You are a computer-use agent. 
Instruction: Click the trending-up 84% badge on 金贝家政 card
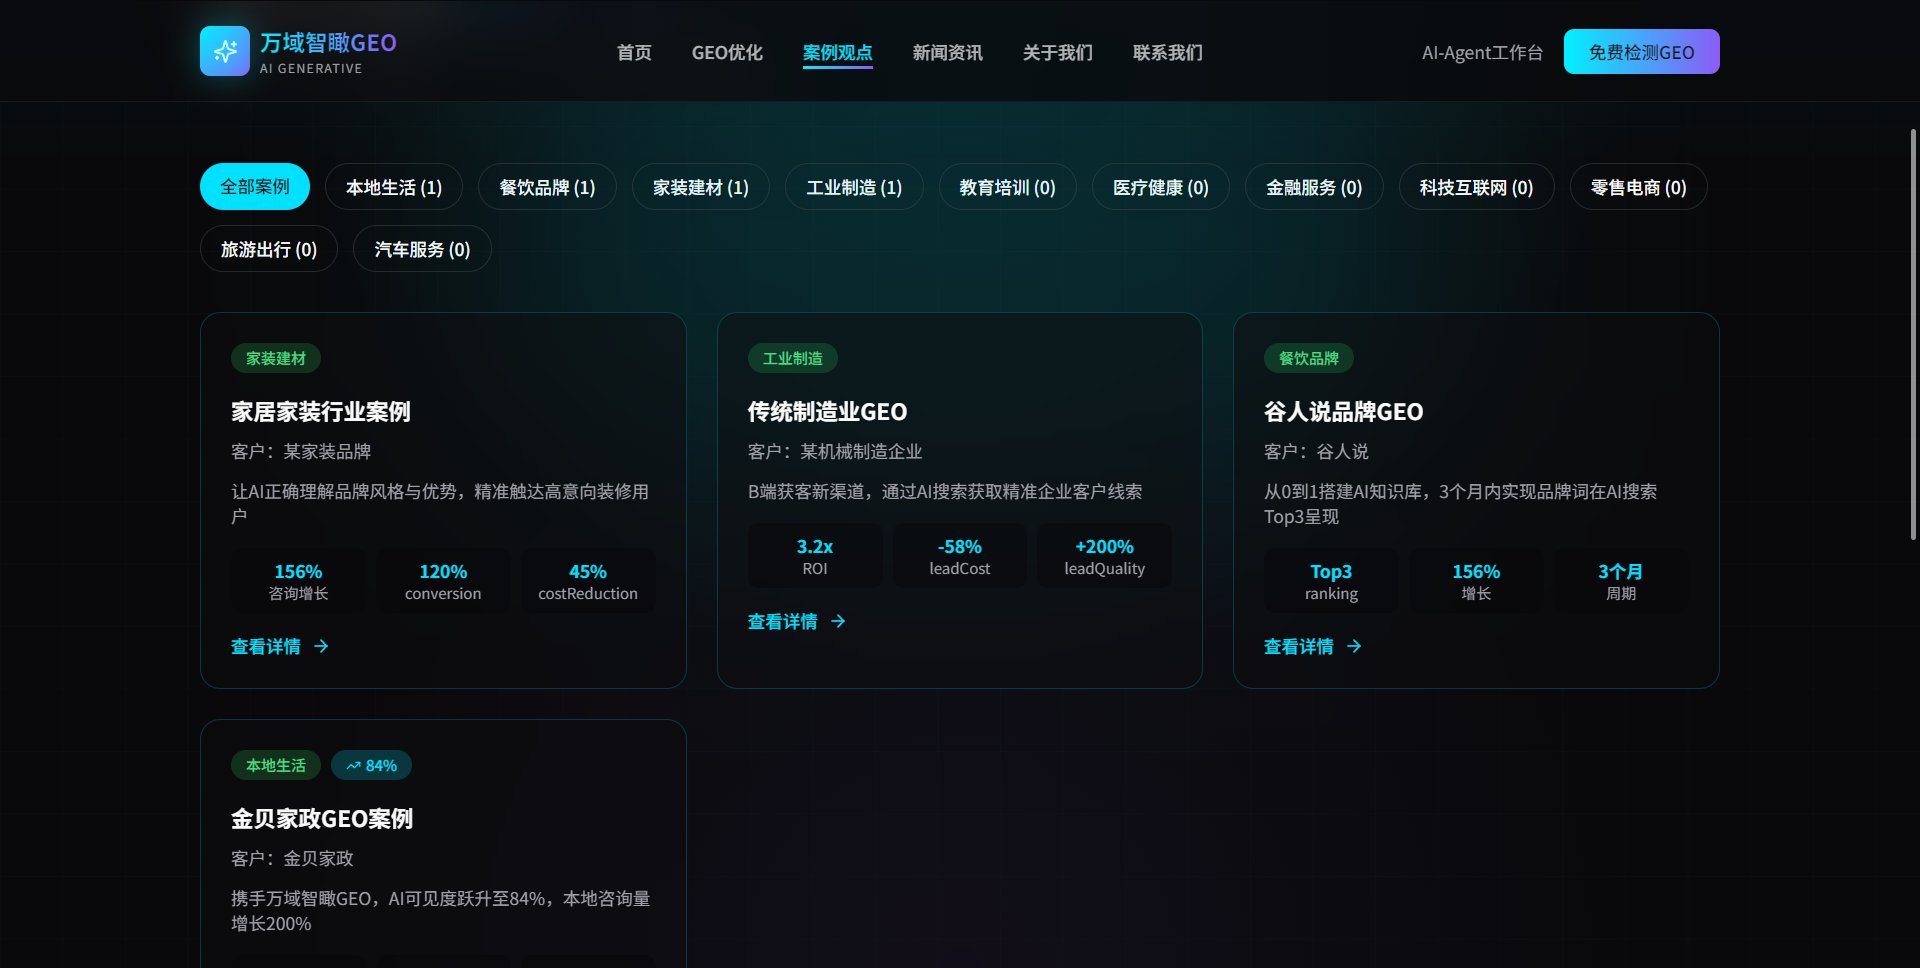[x=371, y=765]
